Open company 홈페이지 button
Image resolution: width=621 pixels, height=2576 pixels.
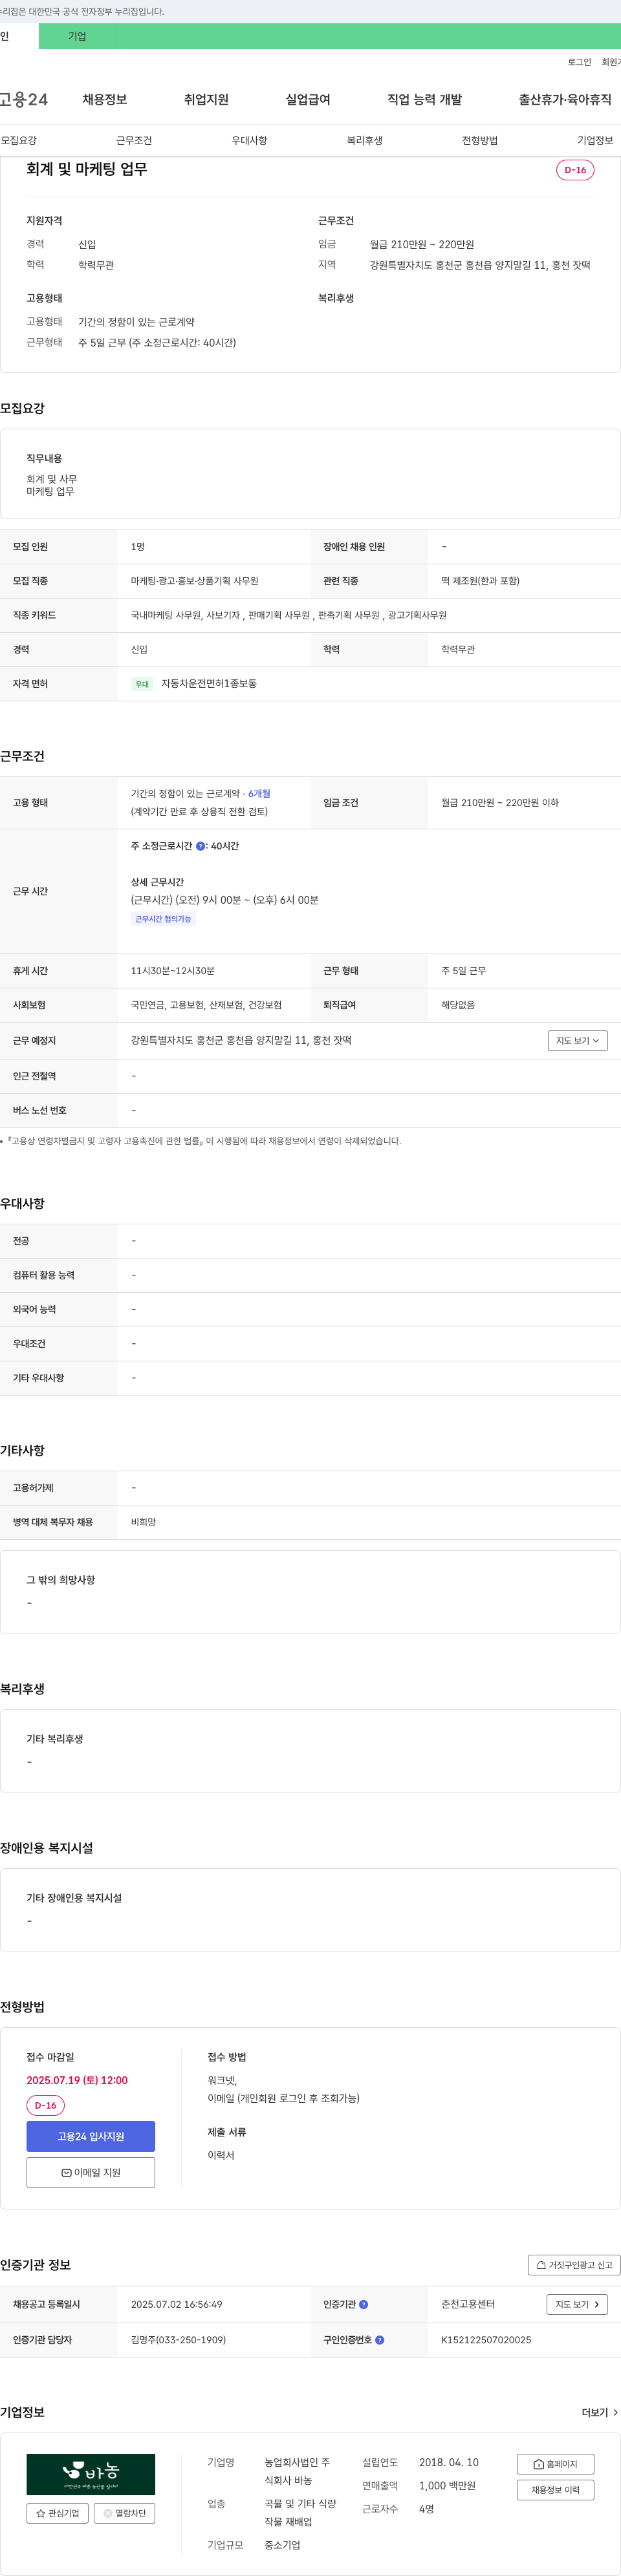pos(555,2464)
